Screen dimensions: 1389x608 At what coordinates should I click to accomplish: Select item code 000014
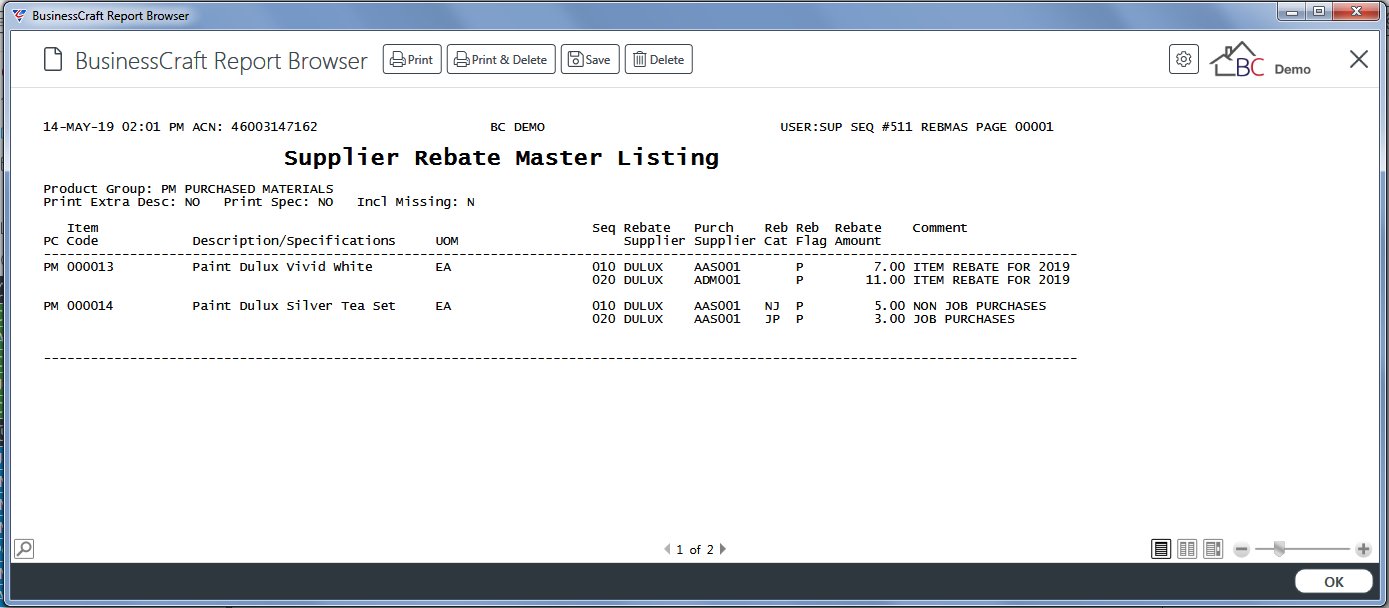click(90, 306)
